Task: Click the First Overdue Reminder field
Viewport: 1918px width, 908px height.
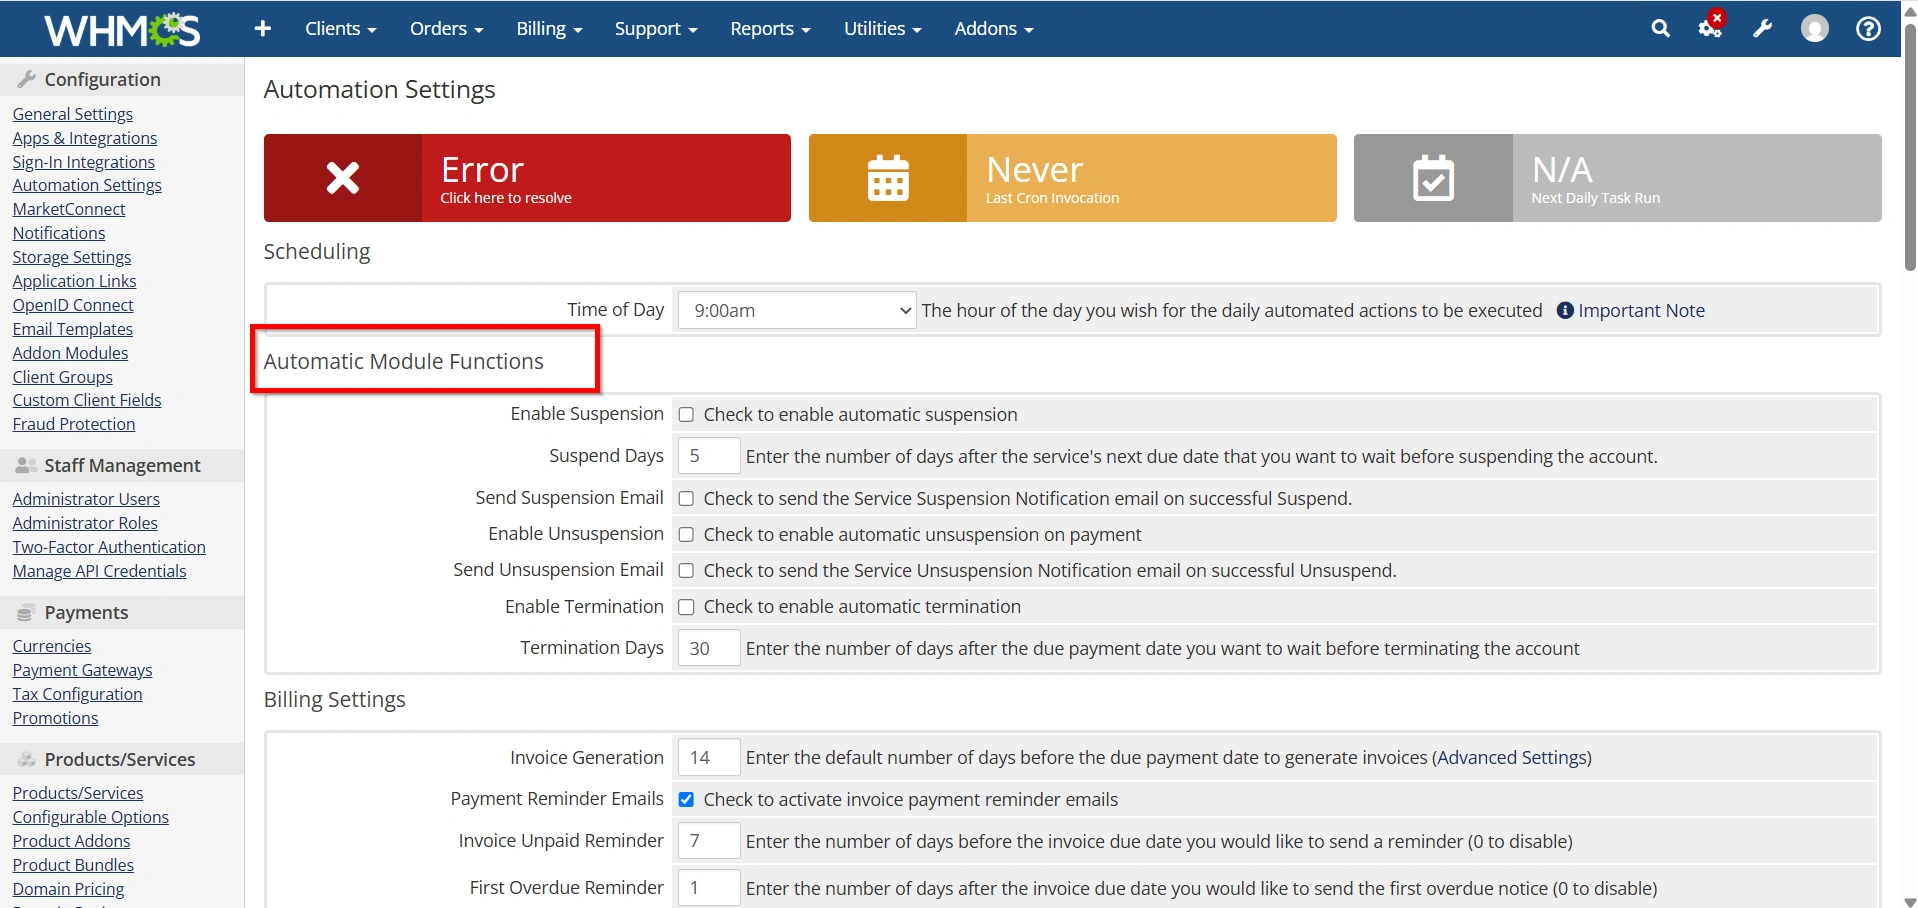Action: [x=709, y=888]
